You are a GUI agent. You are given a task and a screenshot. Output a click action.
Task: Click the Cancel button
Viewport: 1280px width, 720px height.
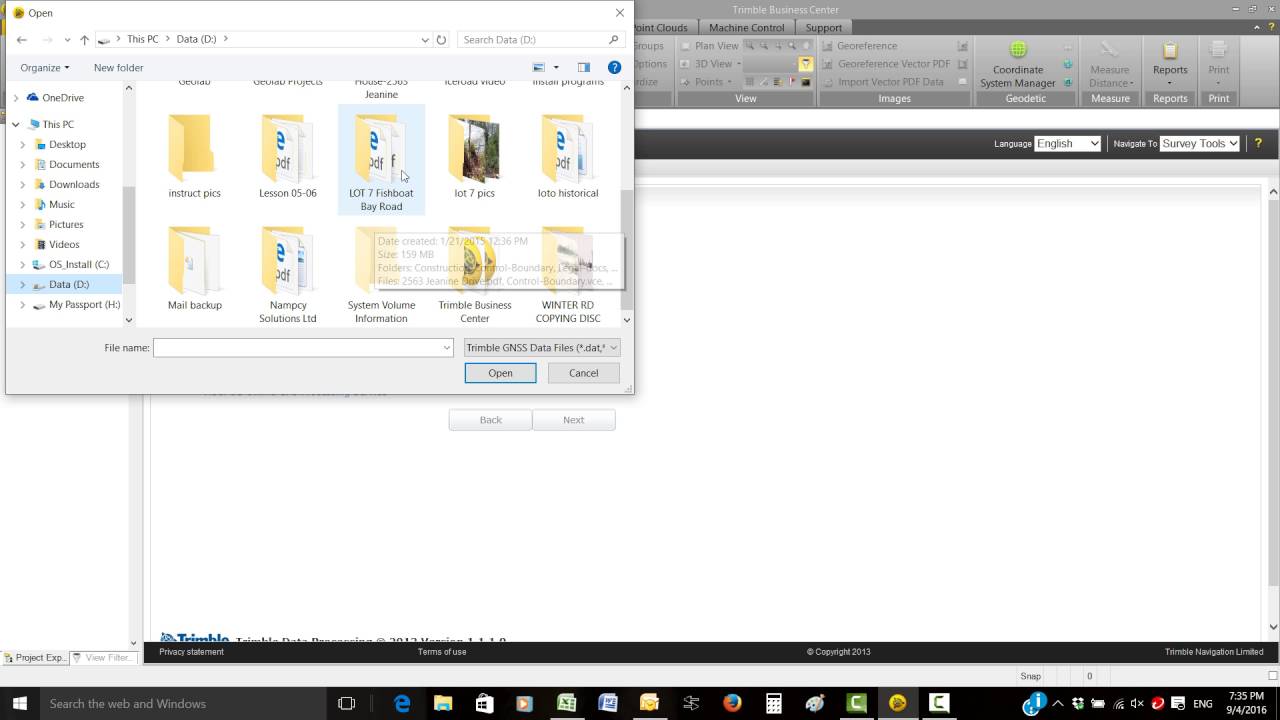[583, 373]
